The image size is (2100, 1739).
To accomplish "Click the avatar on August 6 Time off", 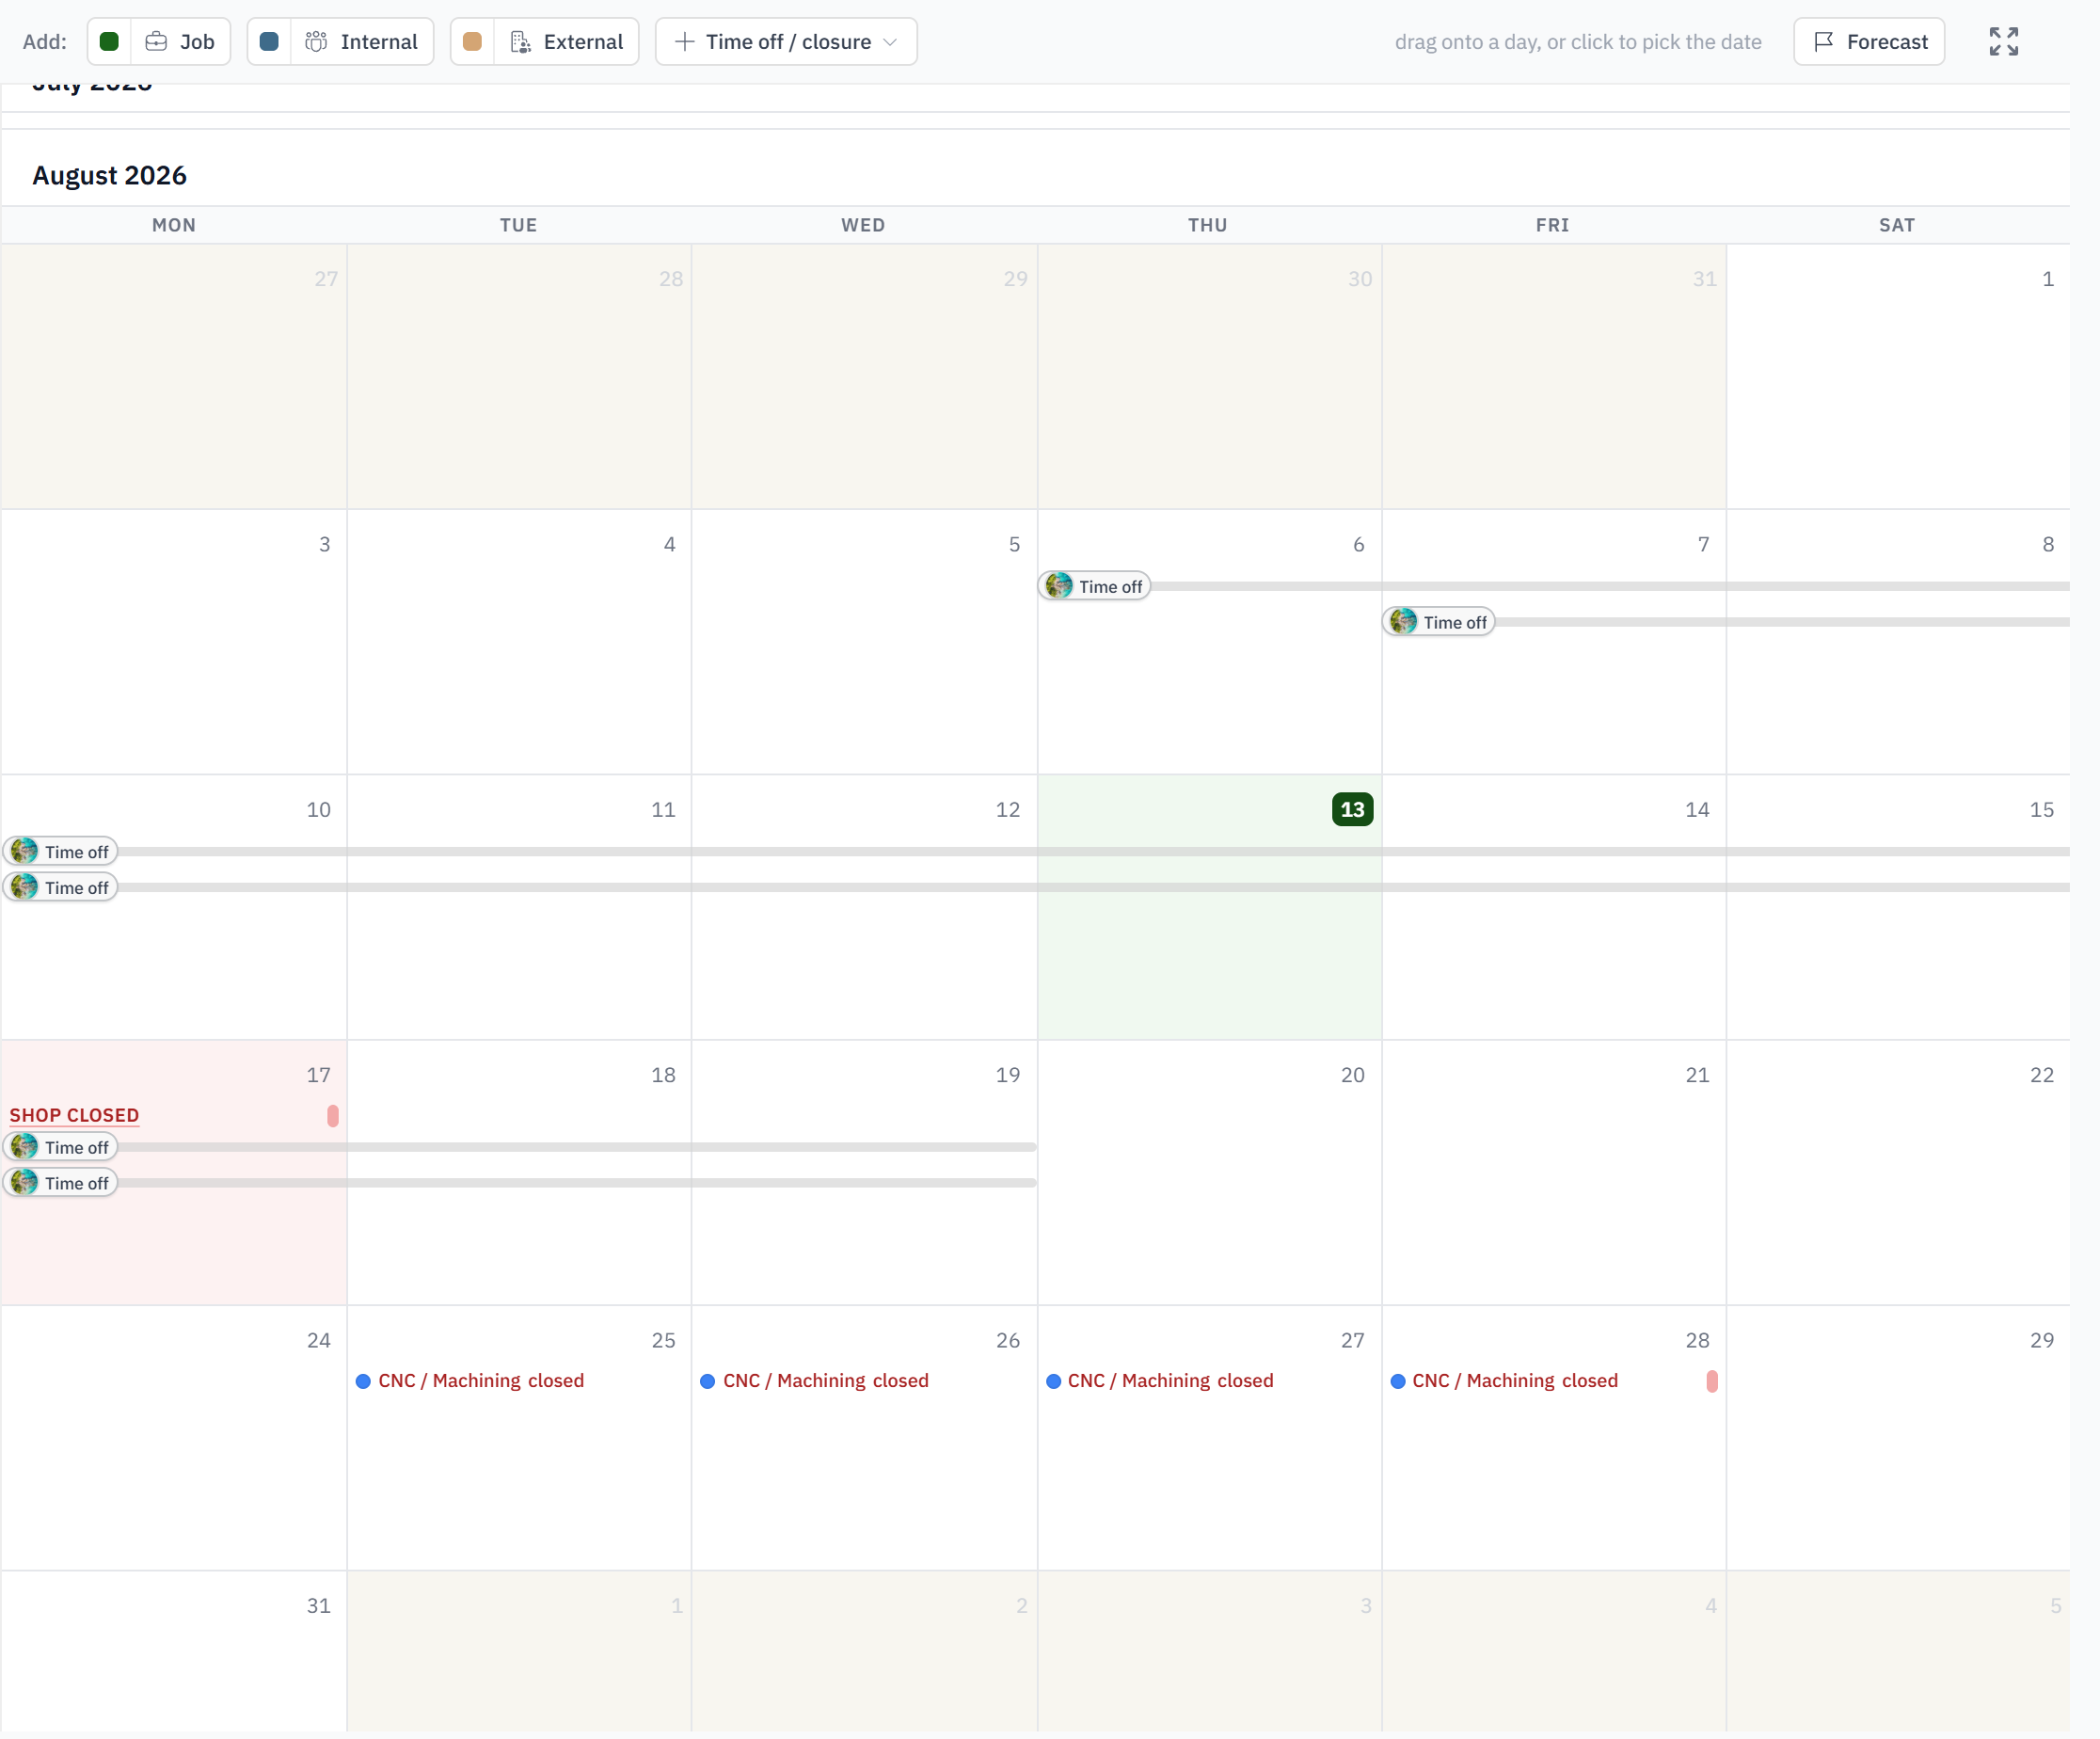I will [1059, 586].
